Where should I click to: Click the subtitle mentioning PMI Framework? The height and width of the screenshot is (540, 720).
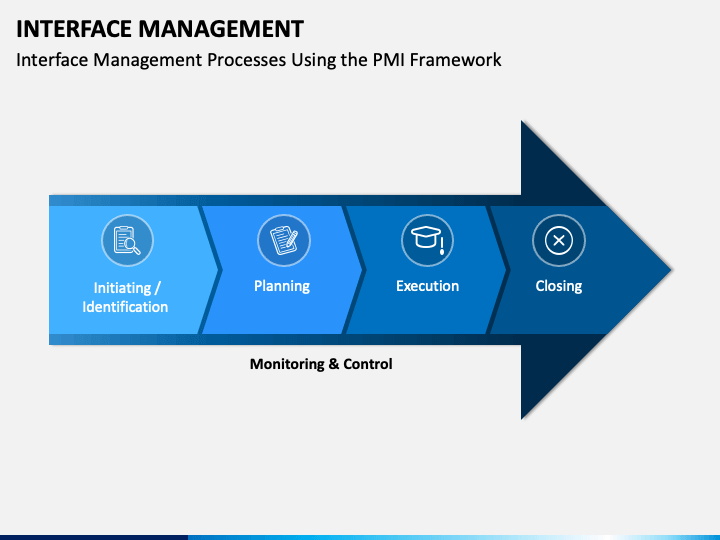click(259, 60)
